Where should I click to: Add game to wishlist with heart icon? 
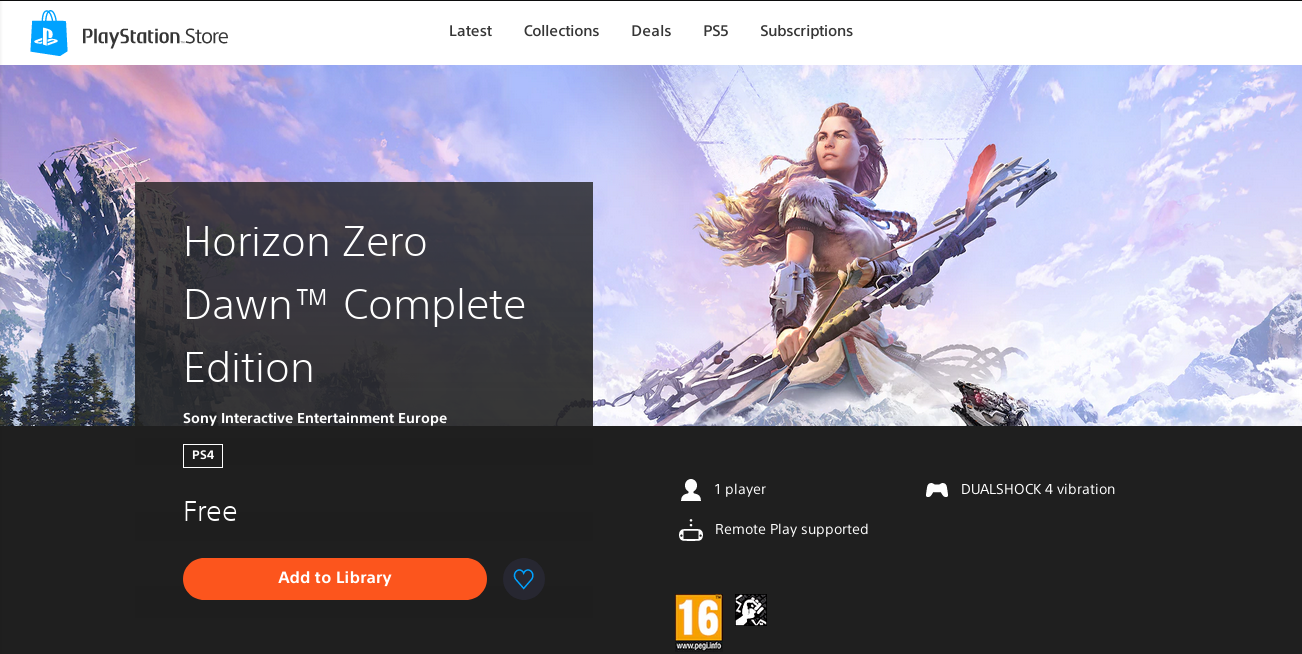(x=524, y=579)
